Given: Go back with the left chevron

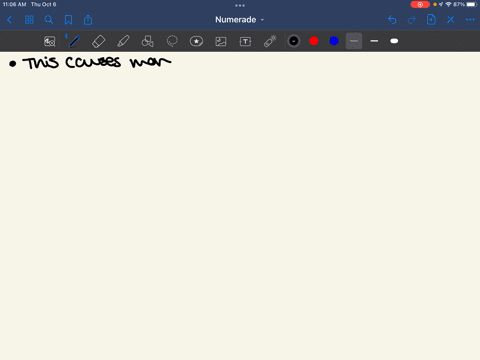Looking at the screenshot, I should click(9, 20).
